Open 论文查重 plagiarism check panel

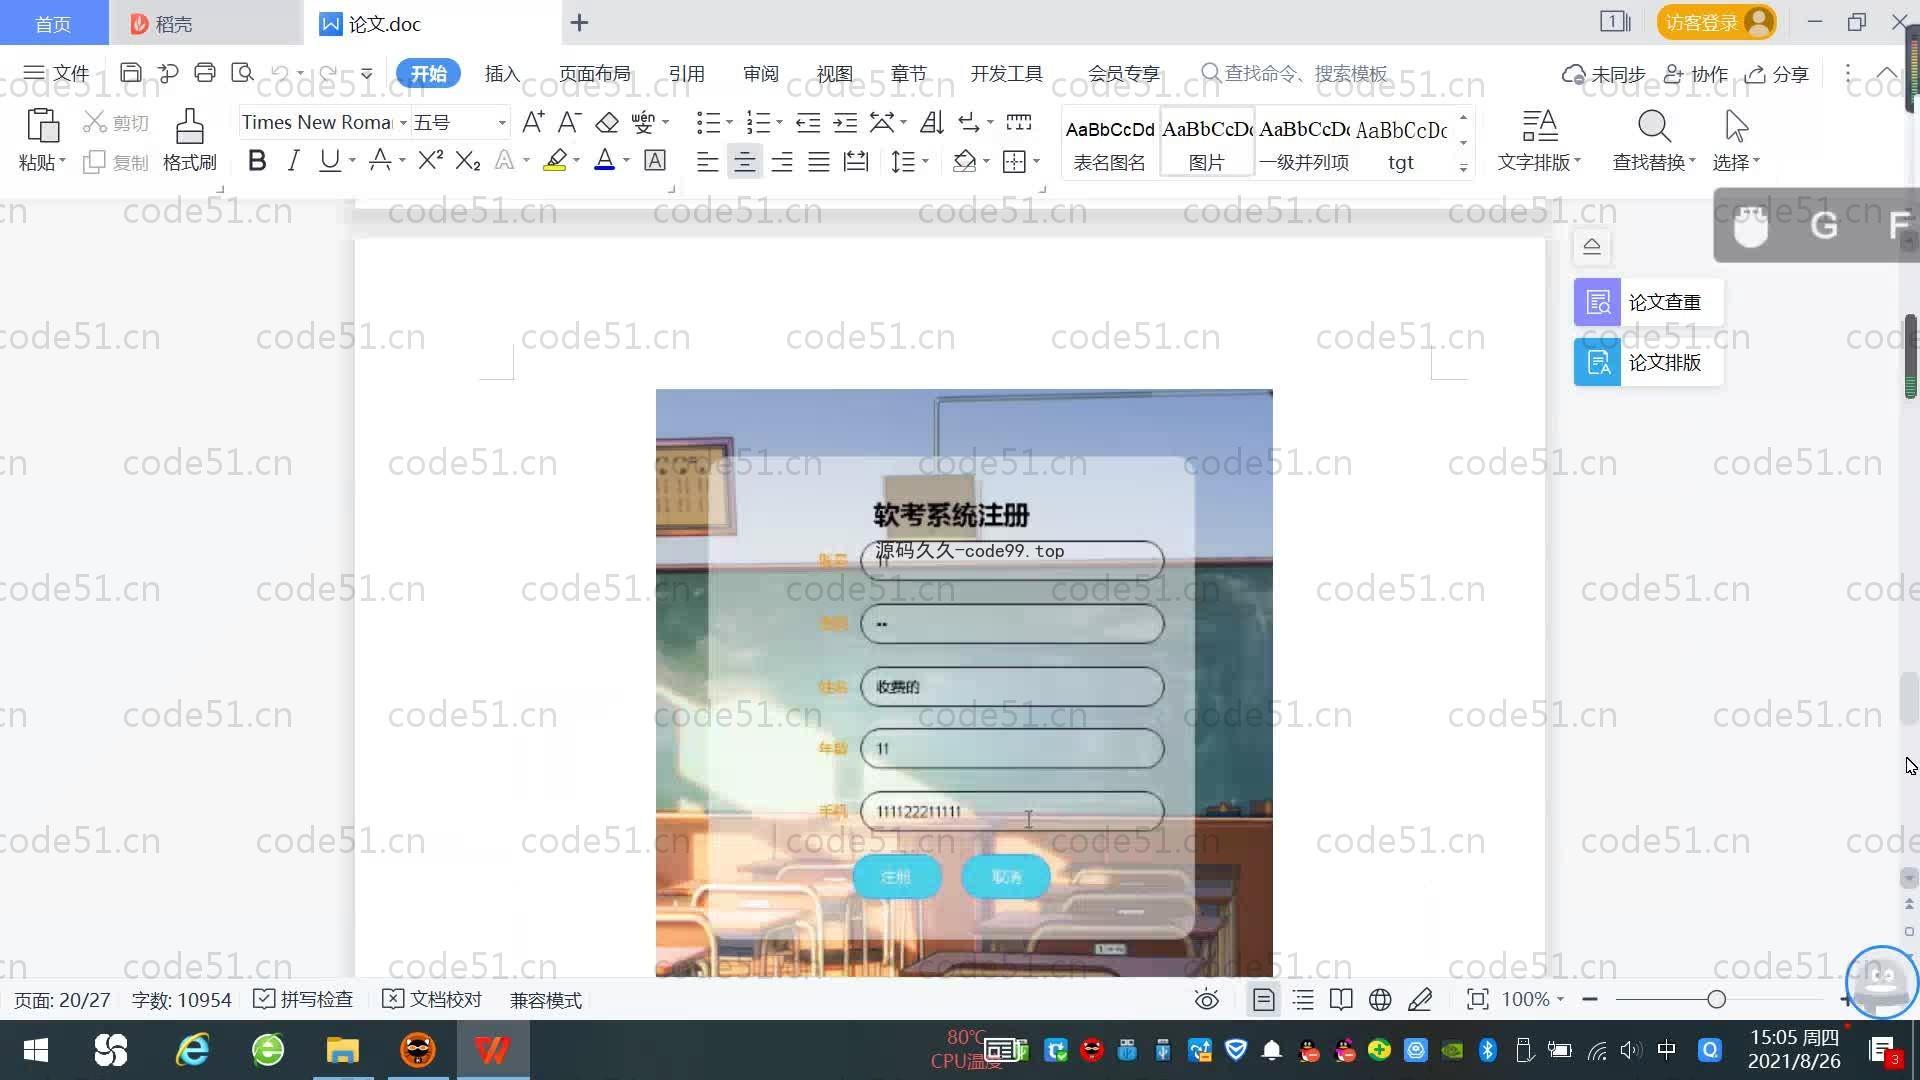[x=1648, y=302]
